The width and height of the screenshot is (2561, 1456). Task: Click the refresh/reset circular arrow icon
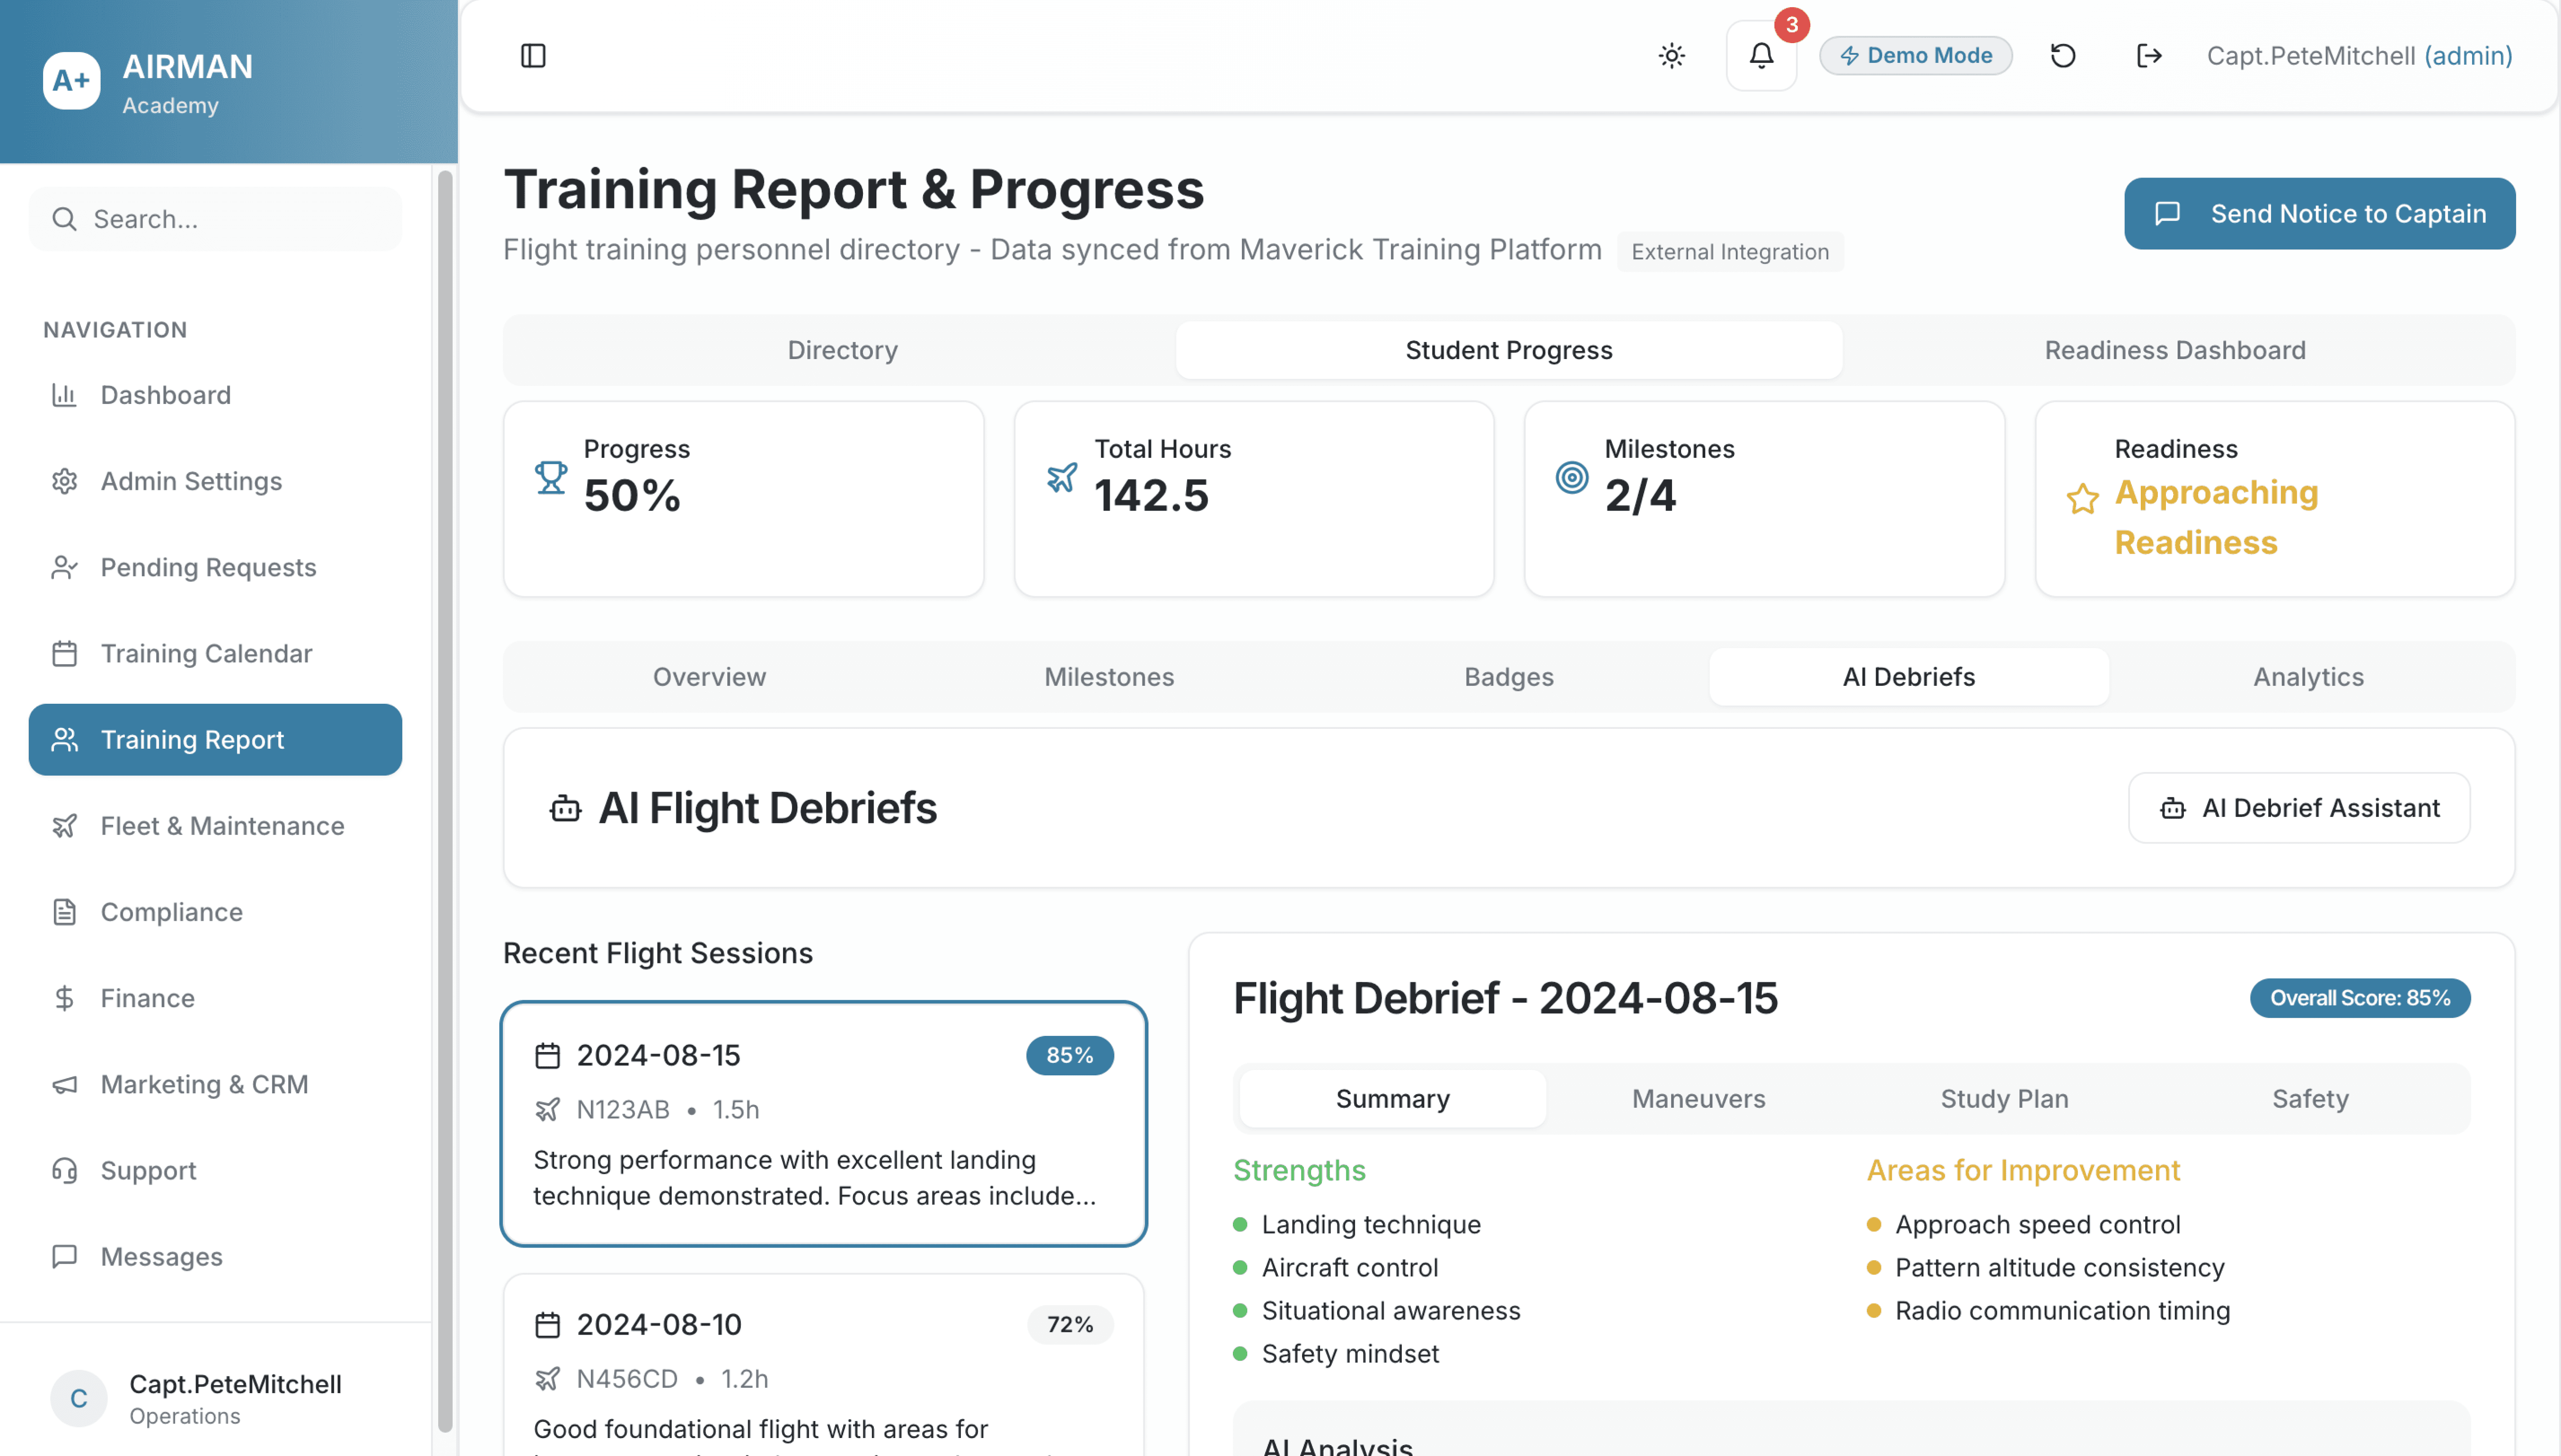click(x=2063, y=56)
